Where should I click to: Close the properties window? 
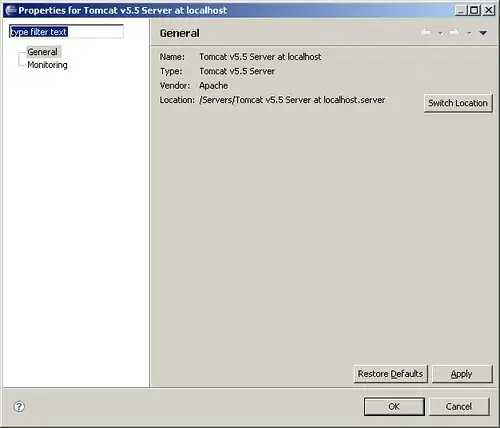pyautogui.click(x=489, y=10)
